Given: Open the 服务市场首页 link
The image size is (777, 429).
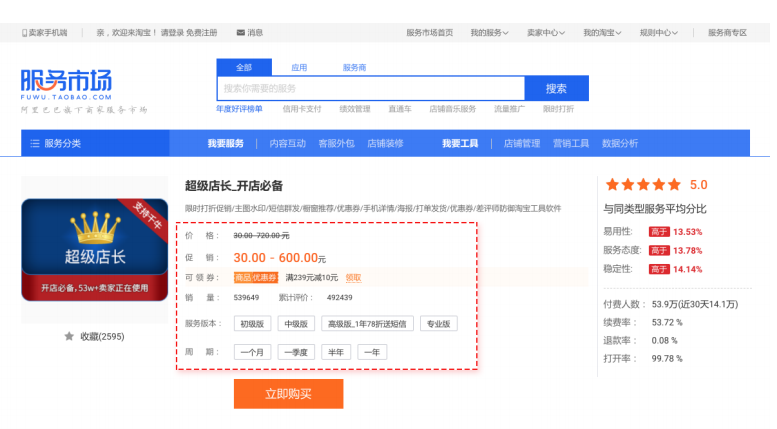Looking at the screenshot, I should (x=430, y=33).
